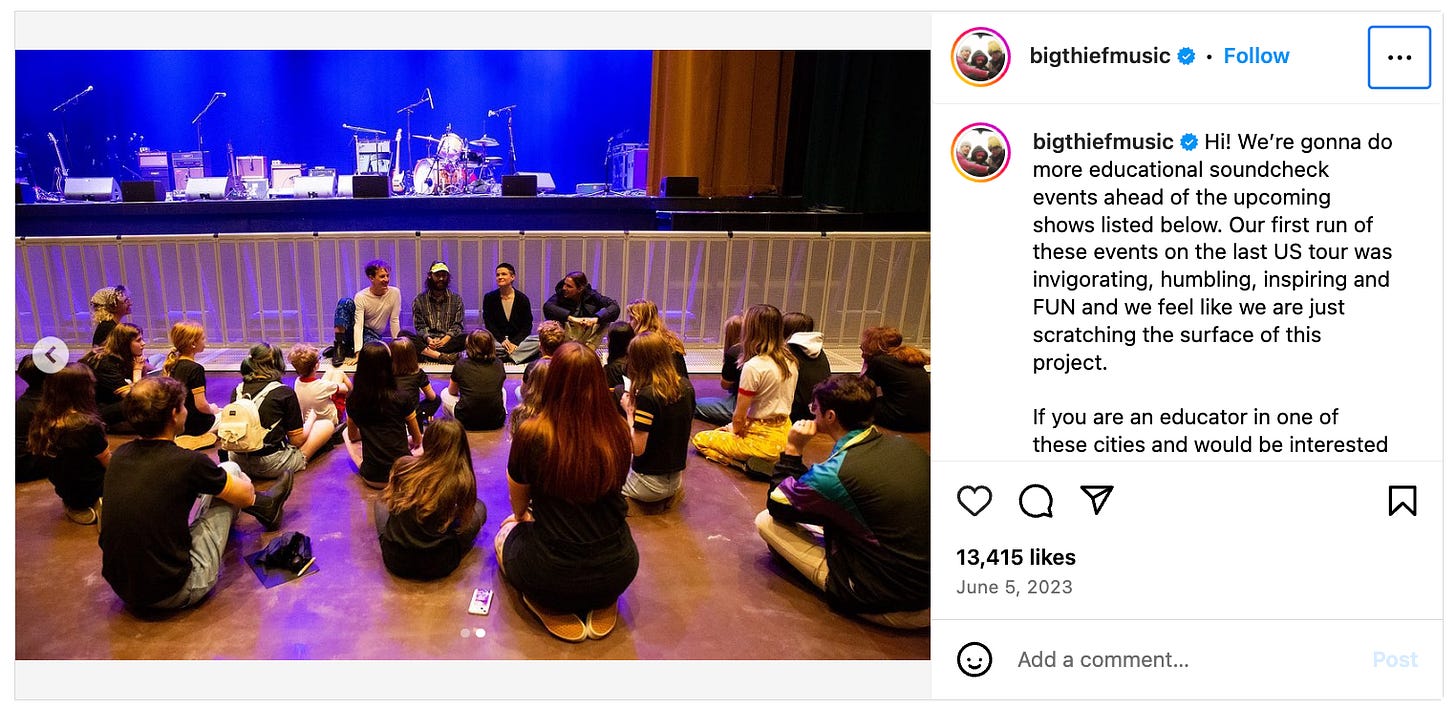Screen dimensions: 1456x711
Task: Open bigthiefmusic username in caption
Action: [x=1103, y=141]
